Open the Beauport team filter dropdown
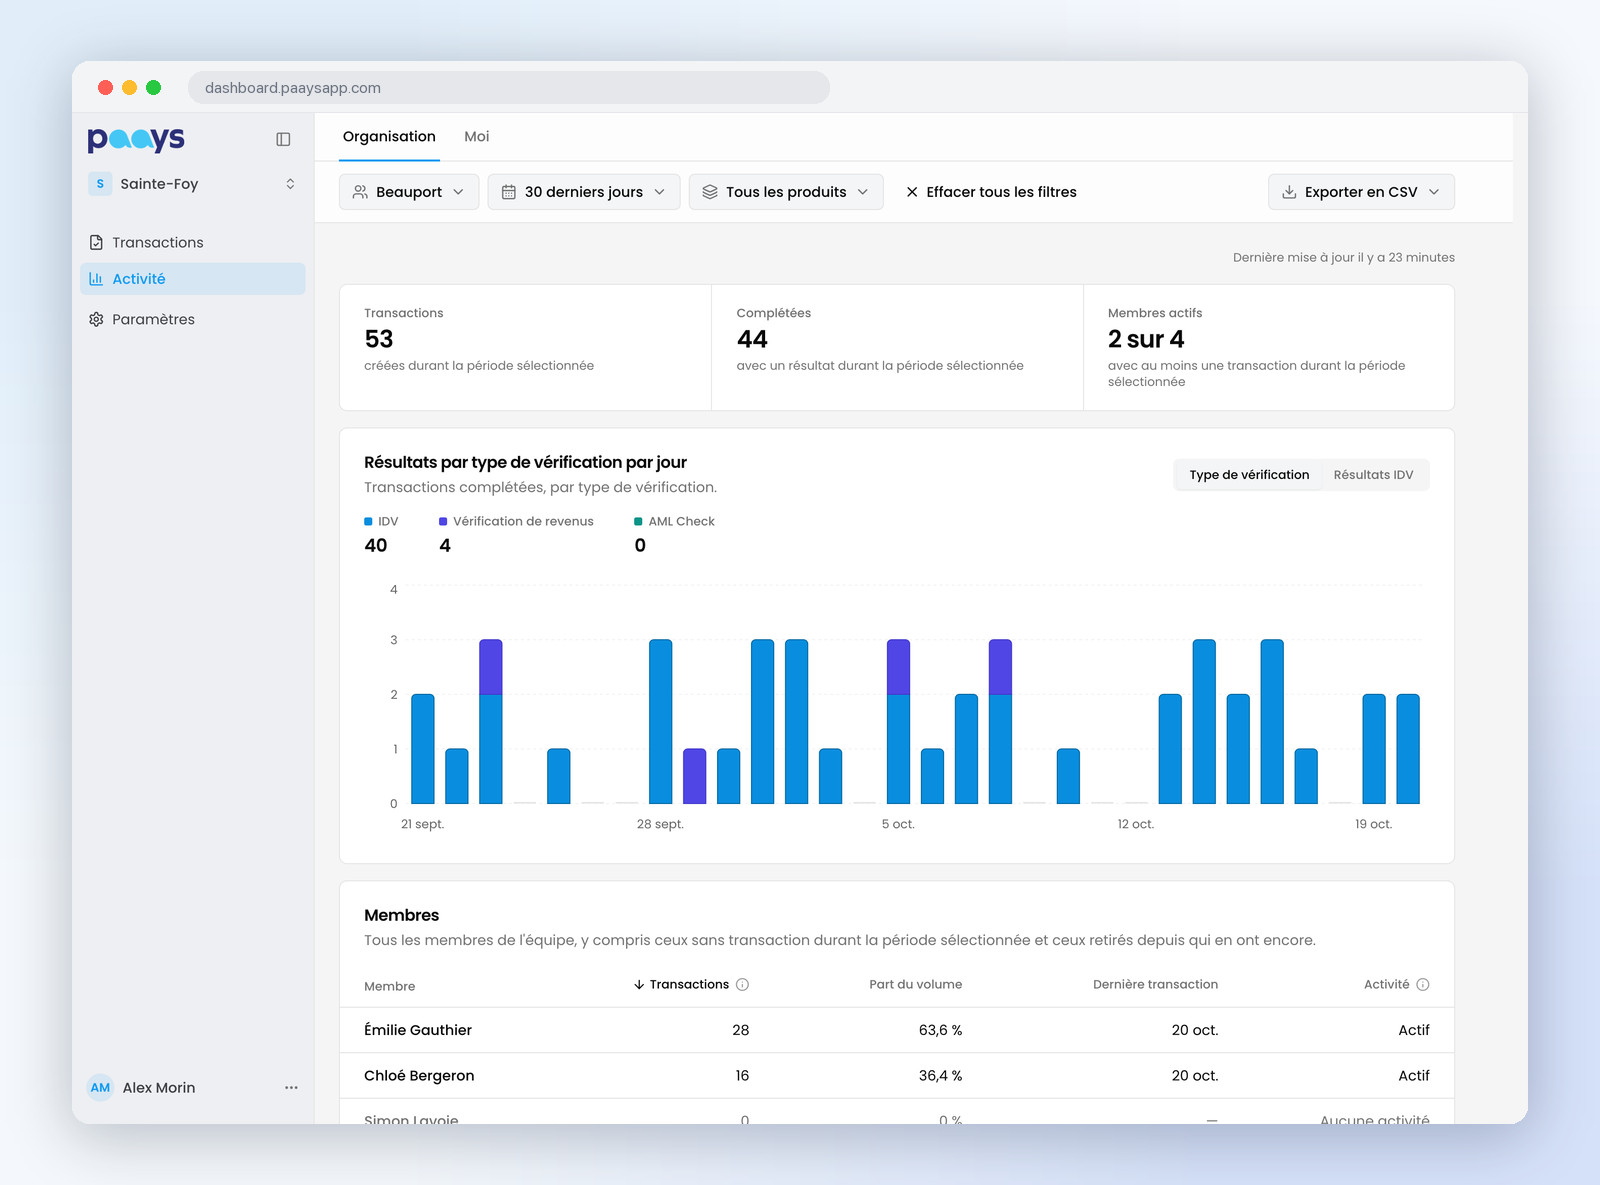The image size is (1600, 1185). (x=409, y=192)
